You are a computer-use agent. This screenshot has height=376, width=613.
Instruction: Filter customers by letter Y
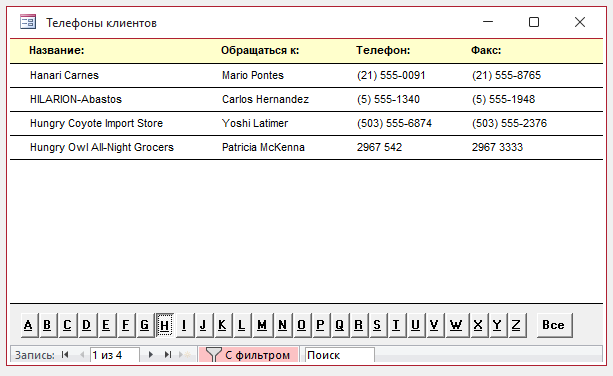[498, 325]
